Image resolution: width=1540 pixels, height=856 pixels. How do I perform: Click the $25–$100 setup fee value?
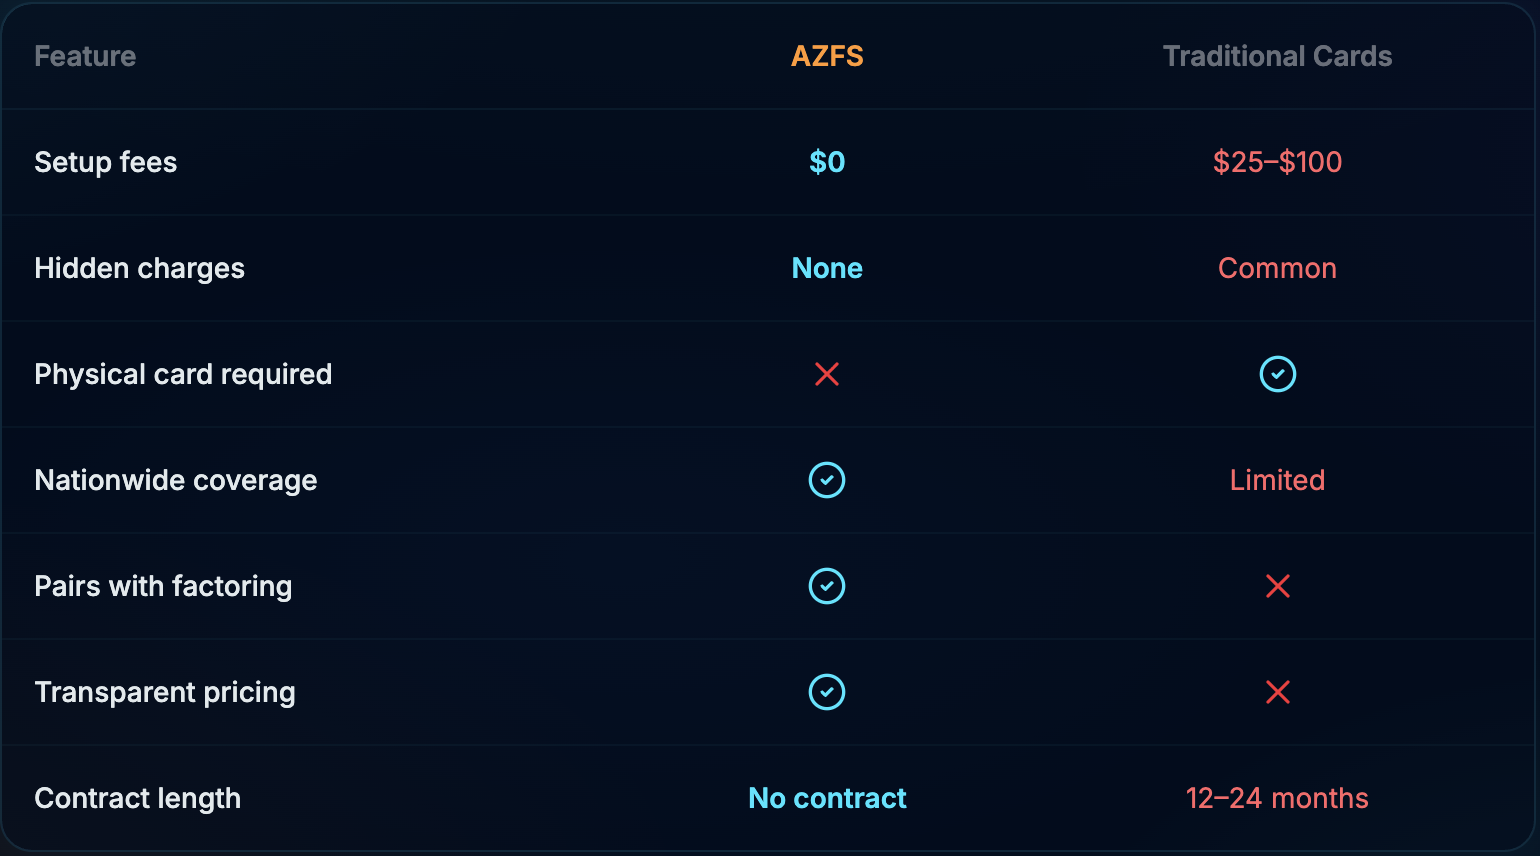(x=1277, y=162)
